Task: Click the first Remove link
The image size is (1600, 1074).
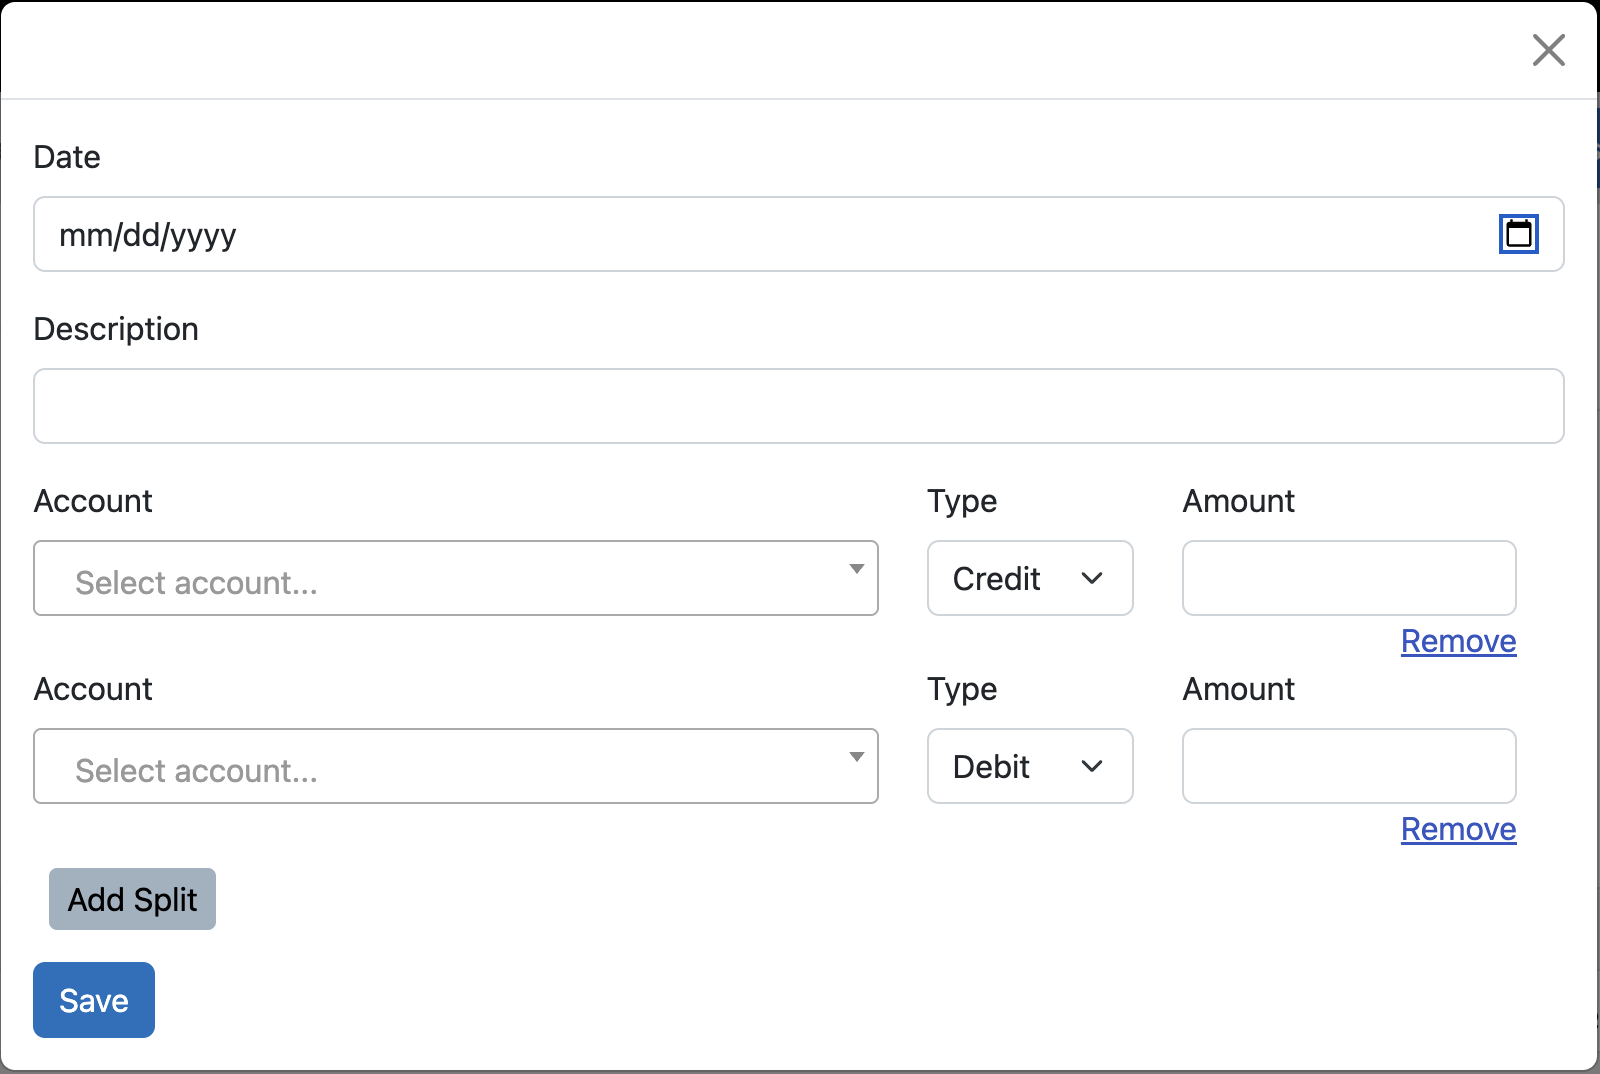Action: pyautogui.click(x=1458, y=641)
